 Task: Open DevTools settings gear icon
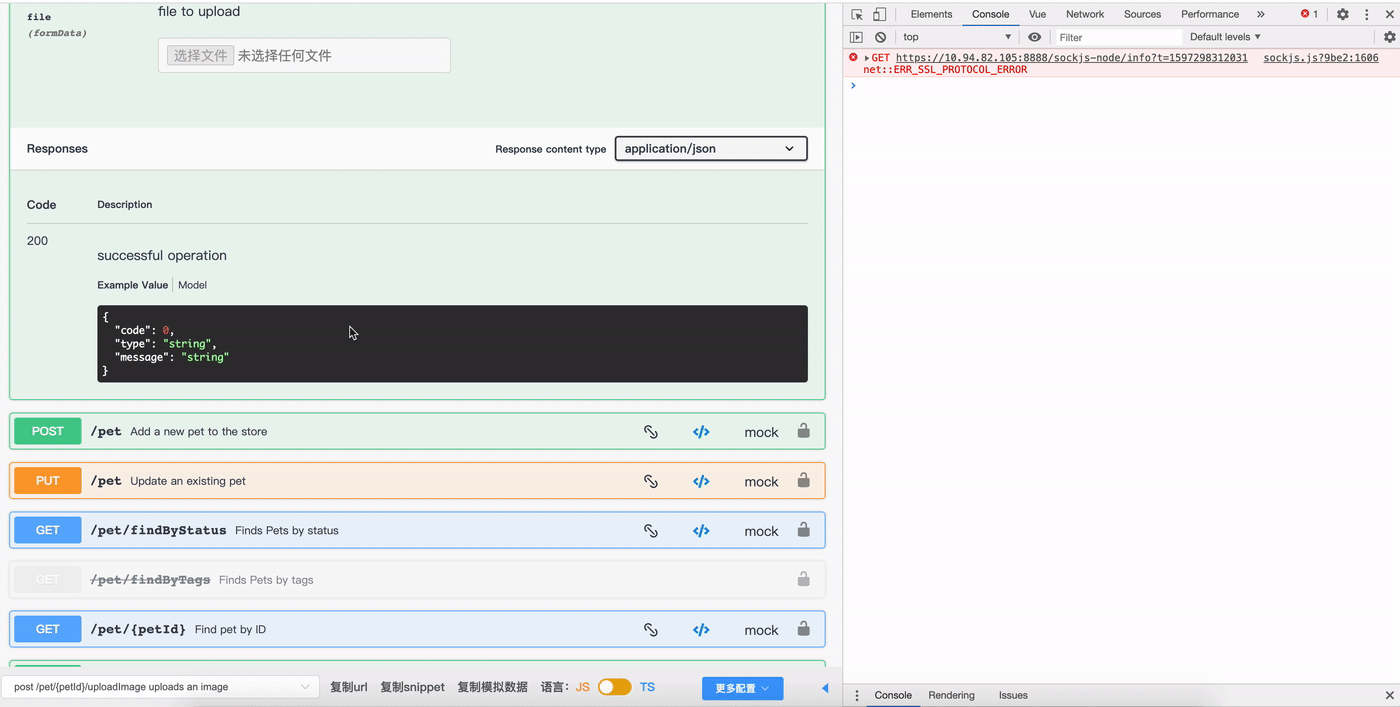point(1342,14)
